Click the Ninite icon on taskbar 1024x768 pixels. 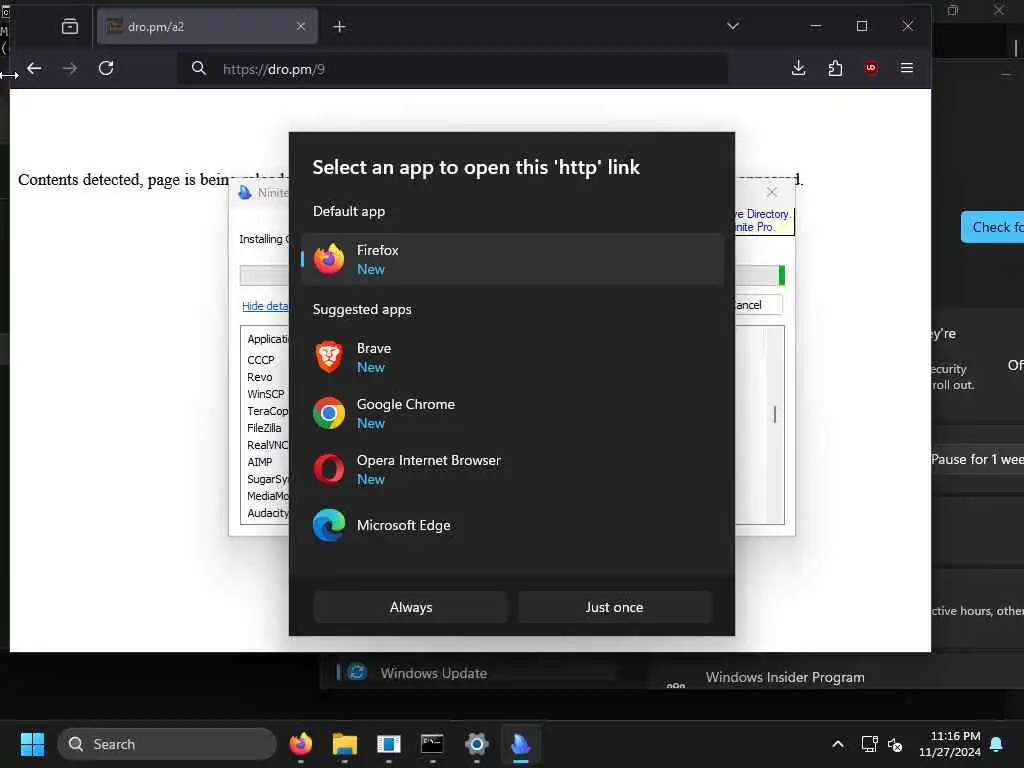520,744
